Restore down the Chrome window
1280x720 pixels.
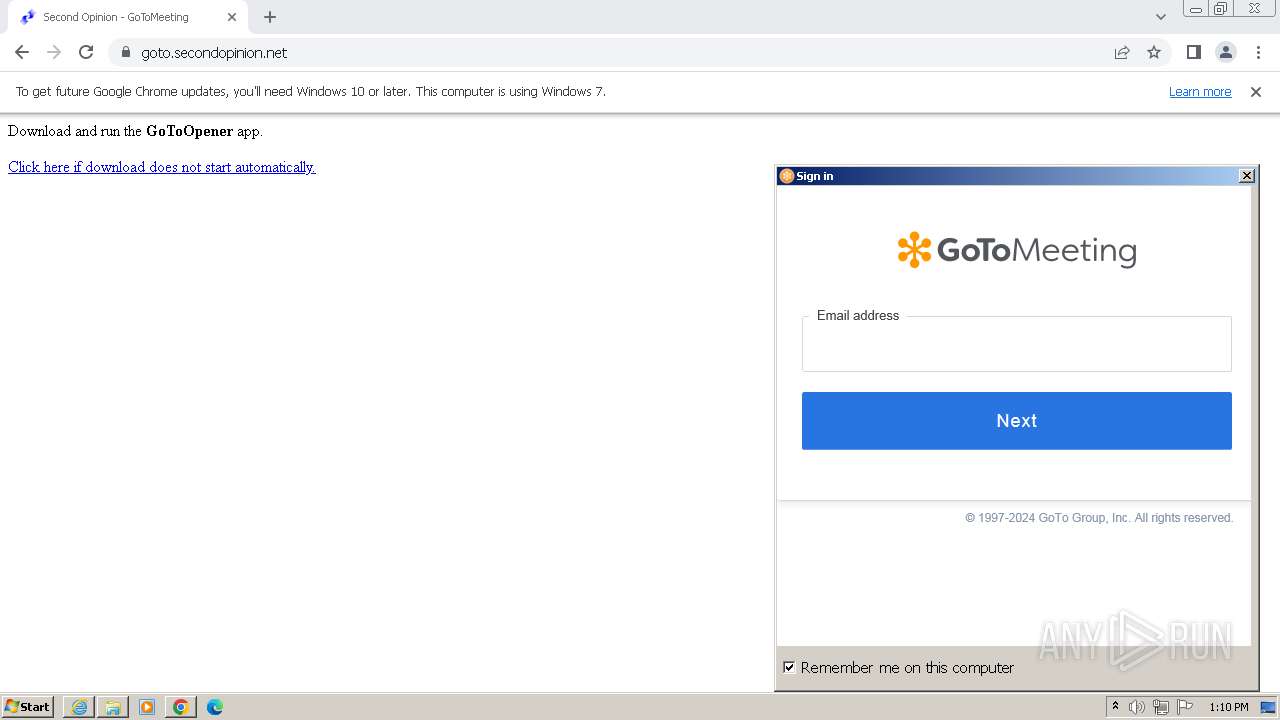[1221, 9]
